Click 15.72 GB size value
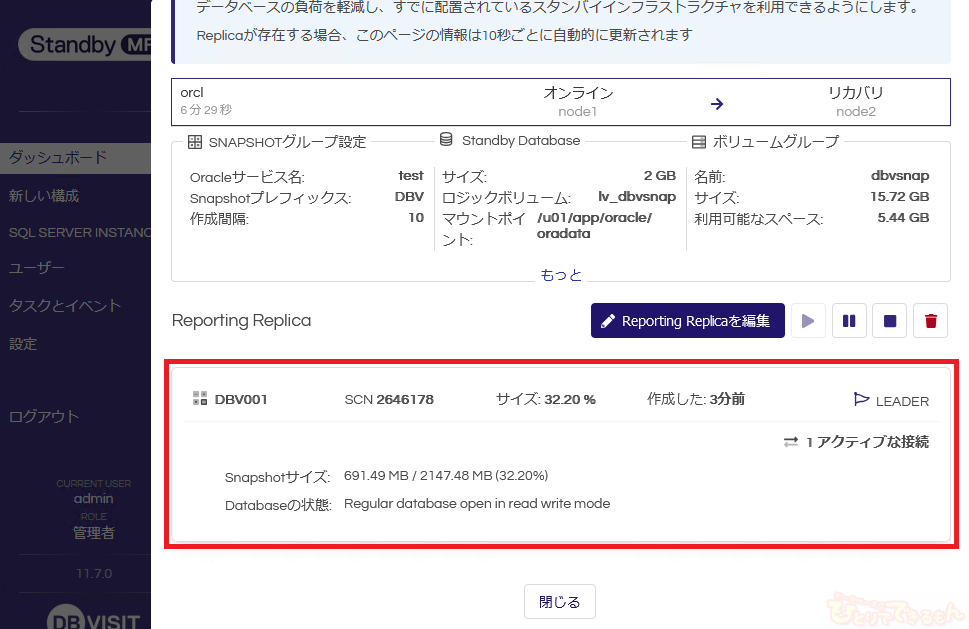The height and width of the screenshot is (629, 969). tap(900, 196)
